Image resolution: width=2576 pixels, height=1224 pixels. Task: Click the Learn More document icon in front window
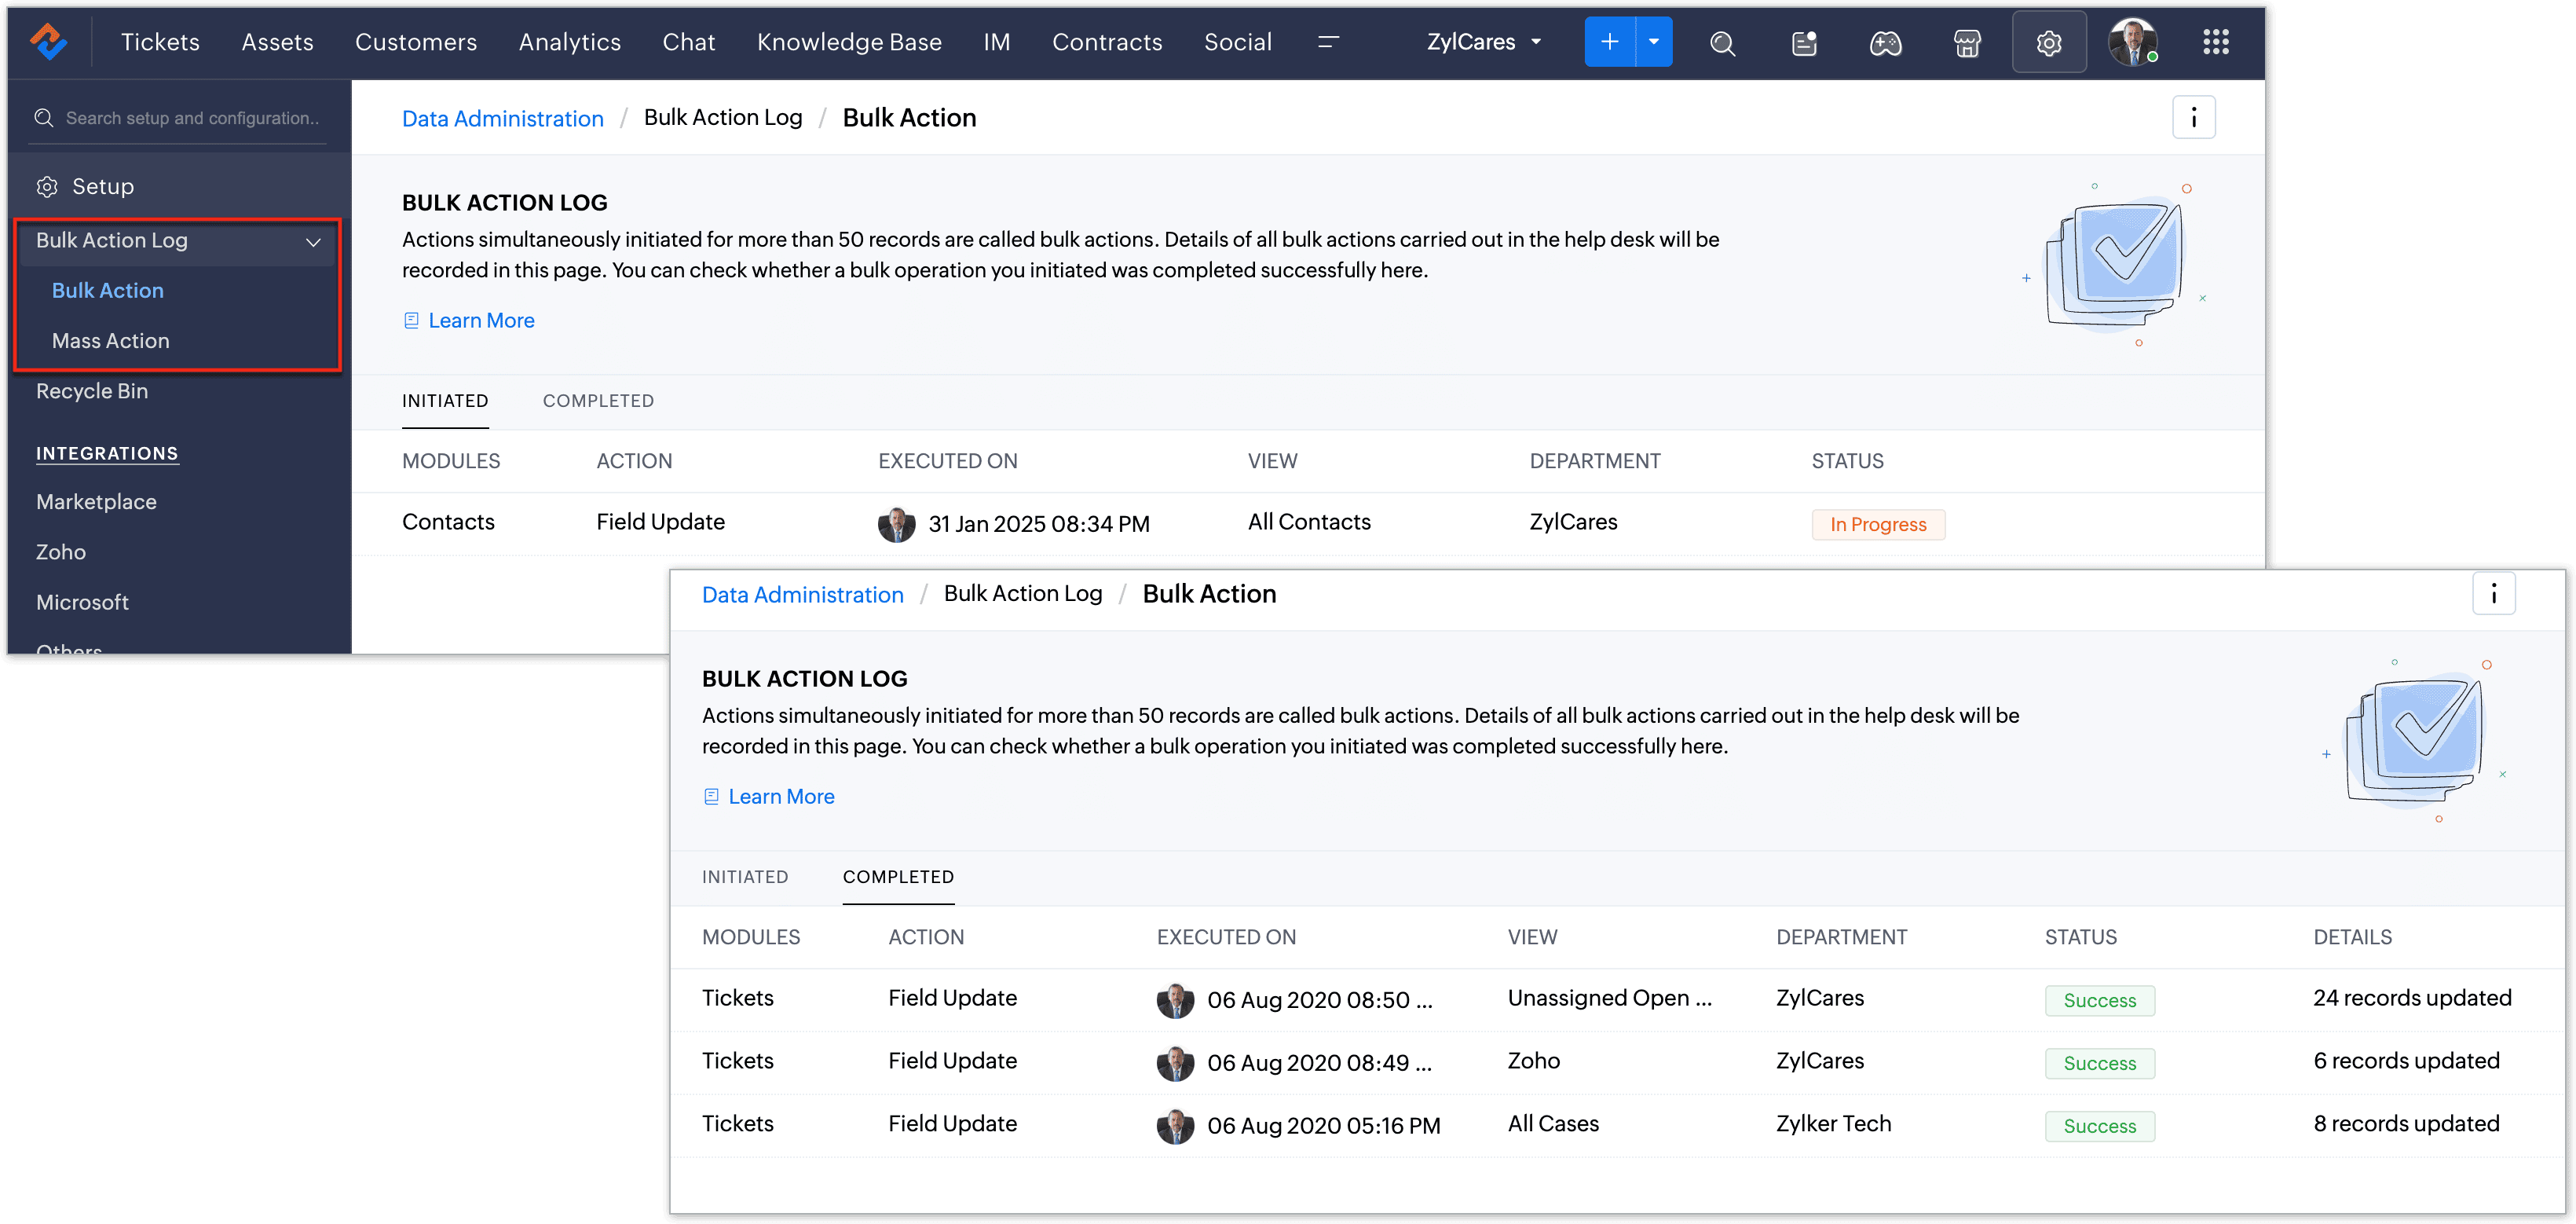711,797
